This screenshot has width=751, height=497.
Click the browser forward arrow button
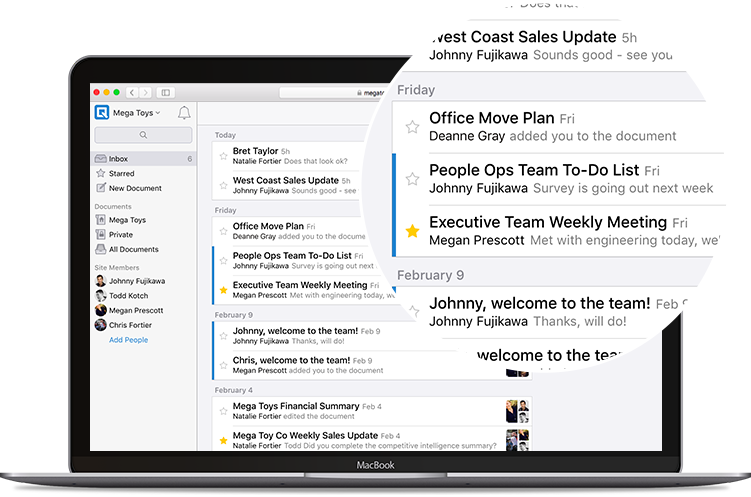(146, 92)
